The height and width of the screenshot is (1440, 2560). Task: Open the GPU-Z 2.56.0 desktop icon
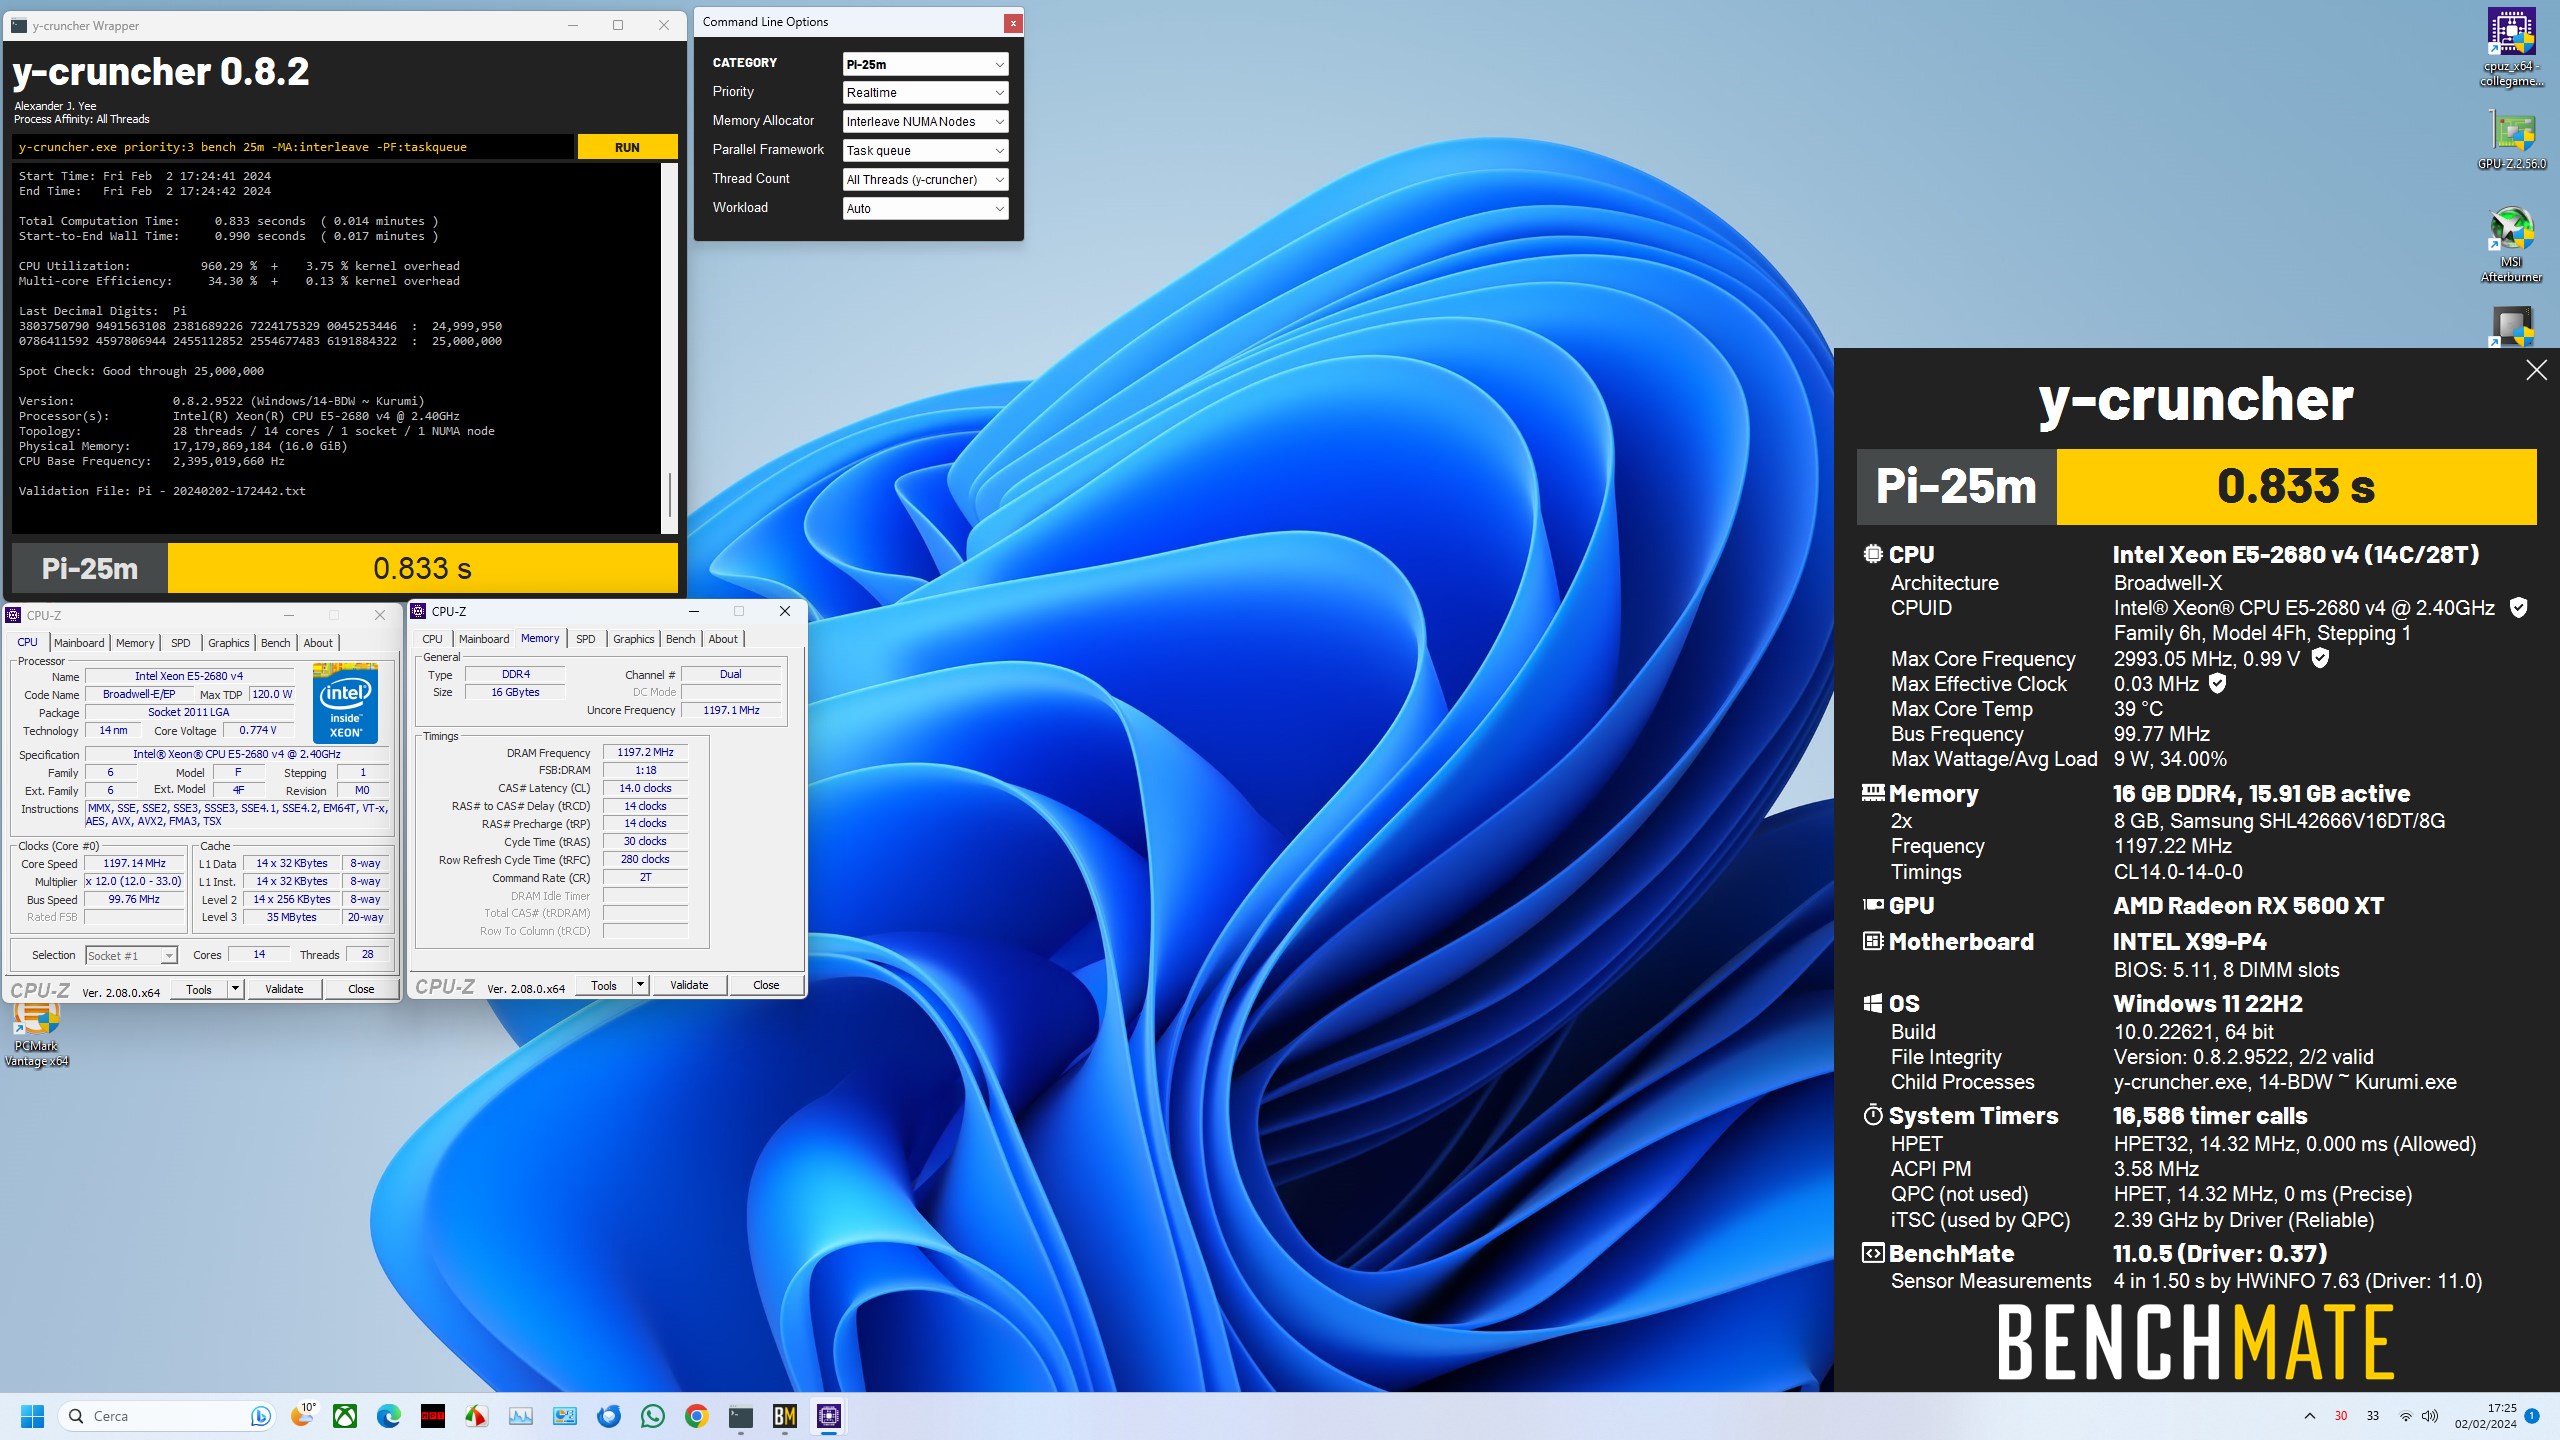point(2511,140)
